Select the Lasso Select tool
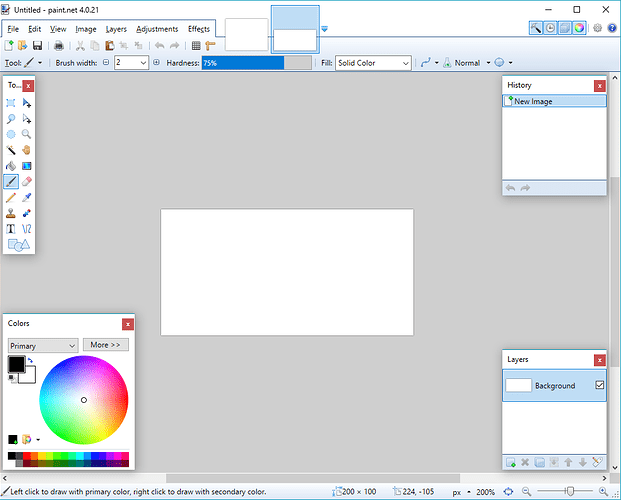621x500 pixels. [11, 118]
